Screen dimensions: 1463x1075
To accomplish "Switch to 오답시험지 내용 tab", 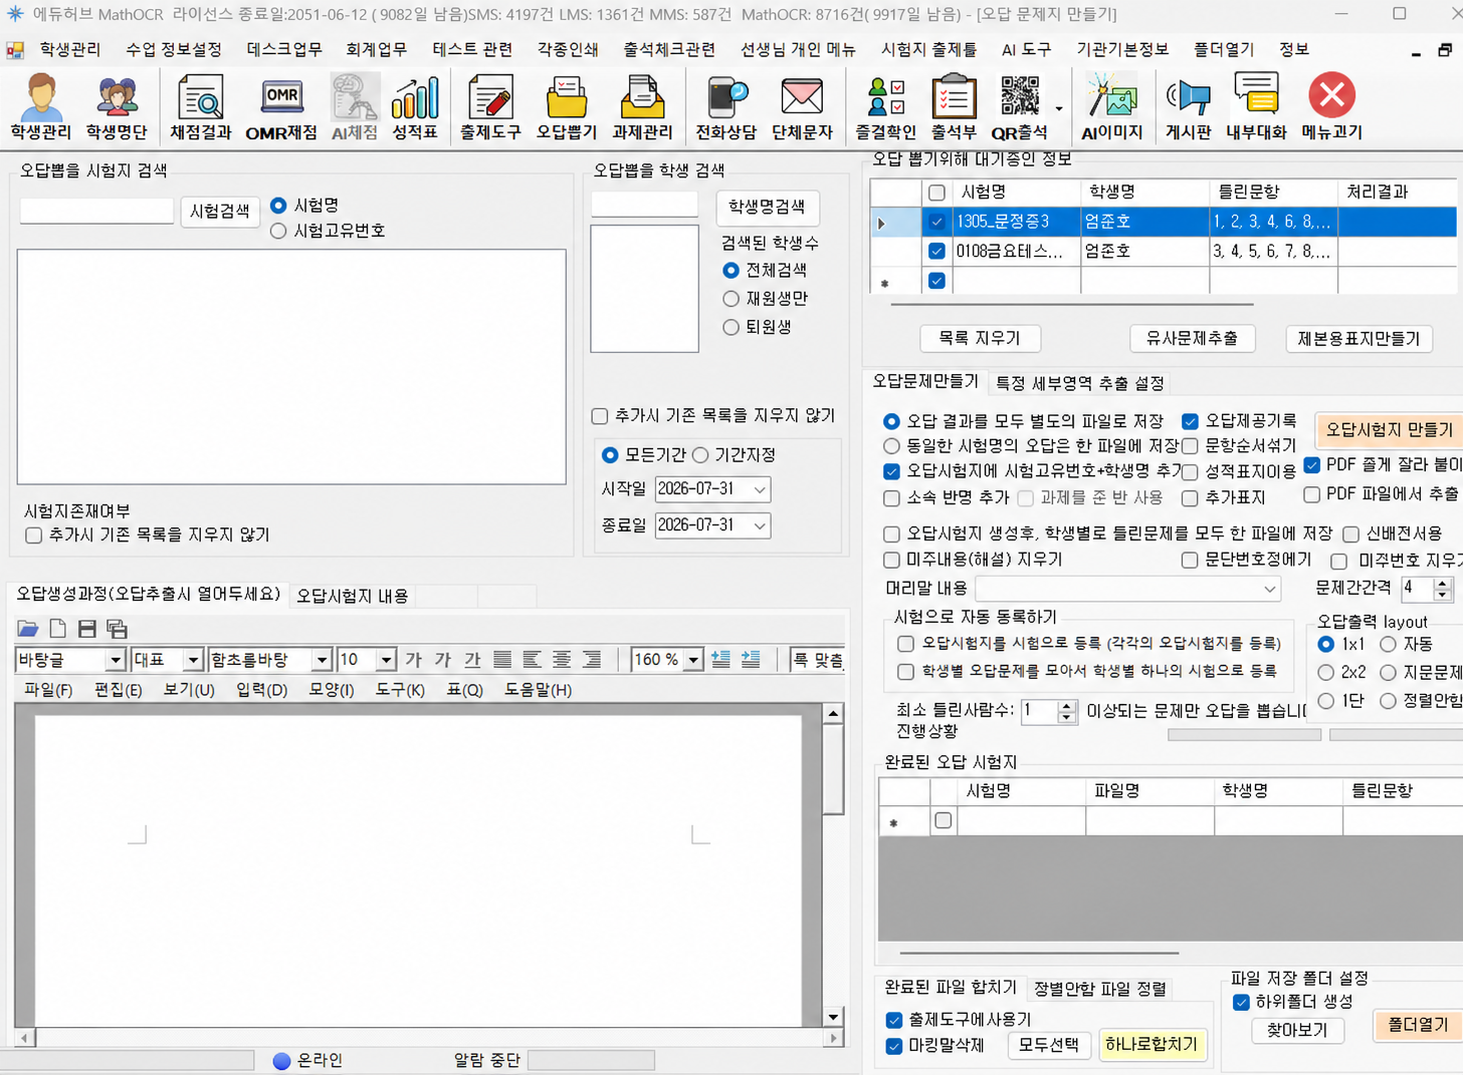I will click(352, 596).
